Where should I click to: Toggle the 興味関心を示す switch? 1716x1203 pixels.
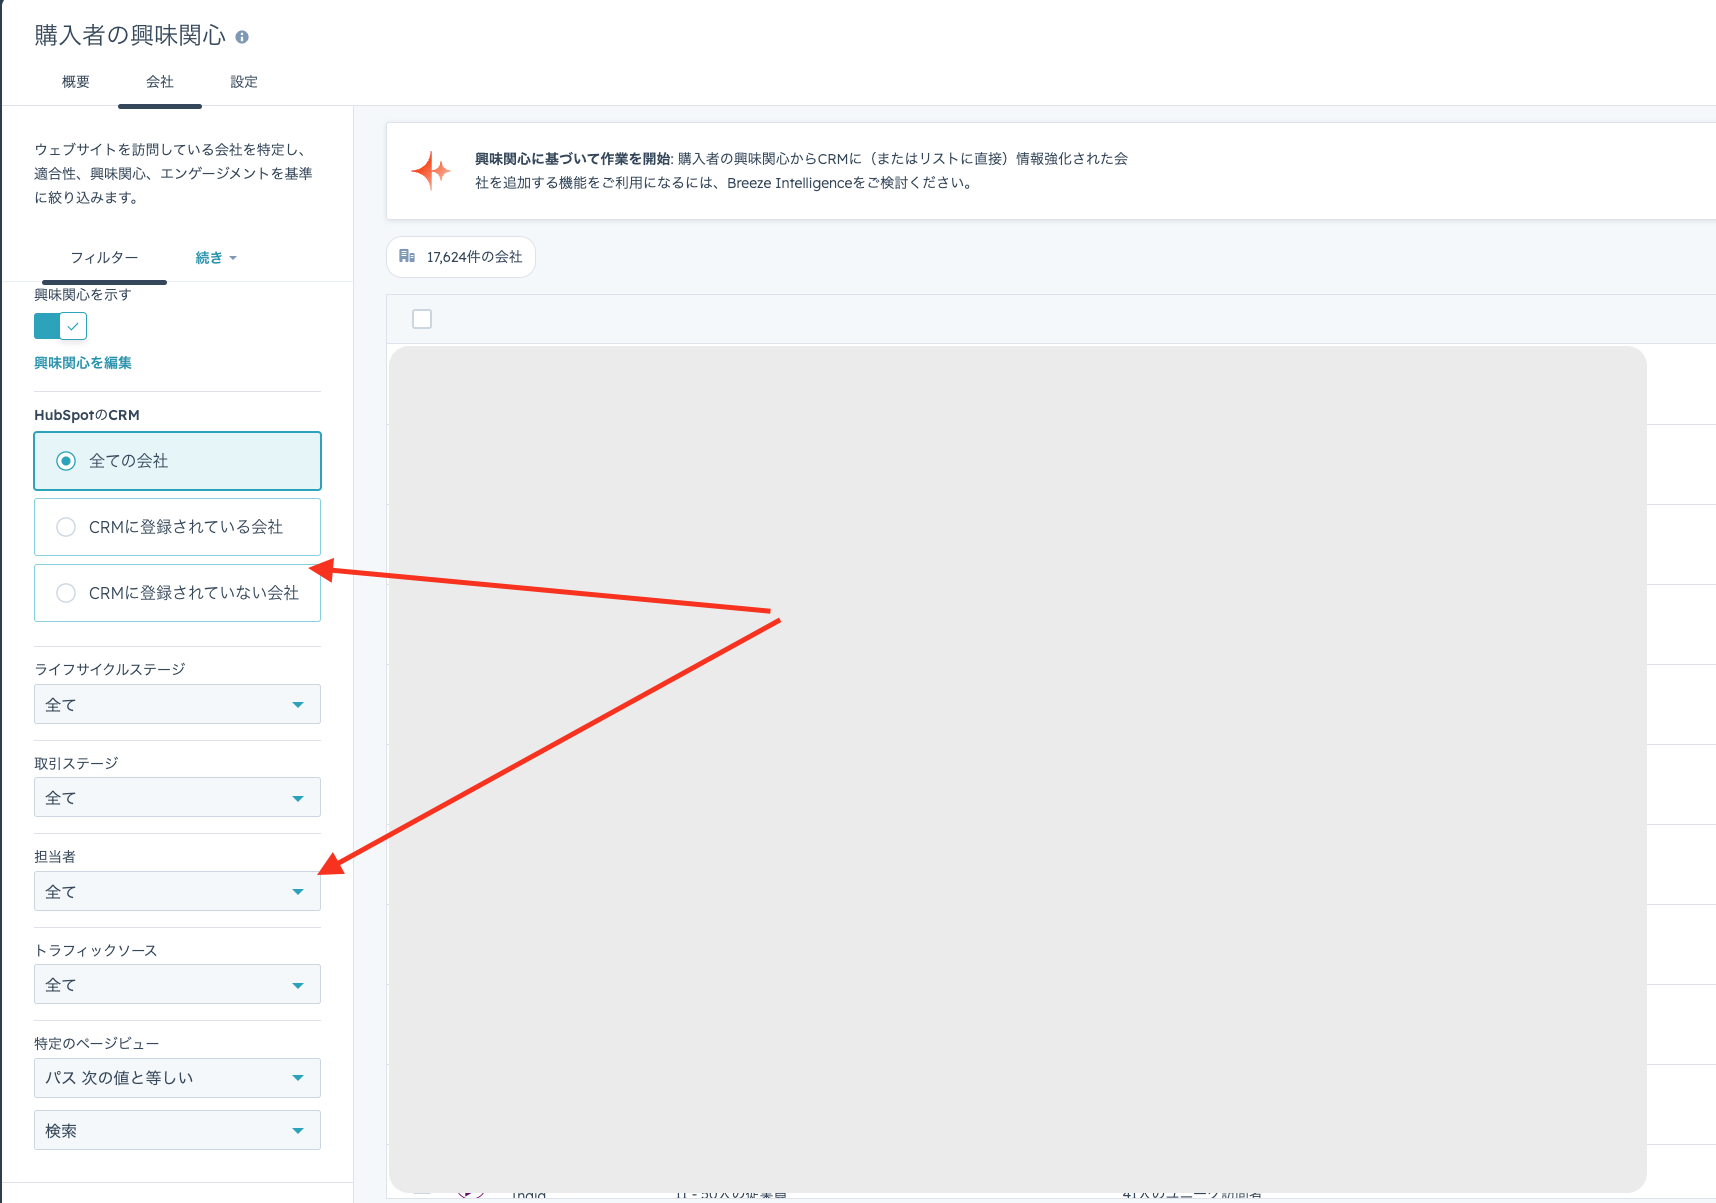click(x=60, y=326)
